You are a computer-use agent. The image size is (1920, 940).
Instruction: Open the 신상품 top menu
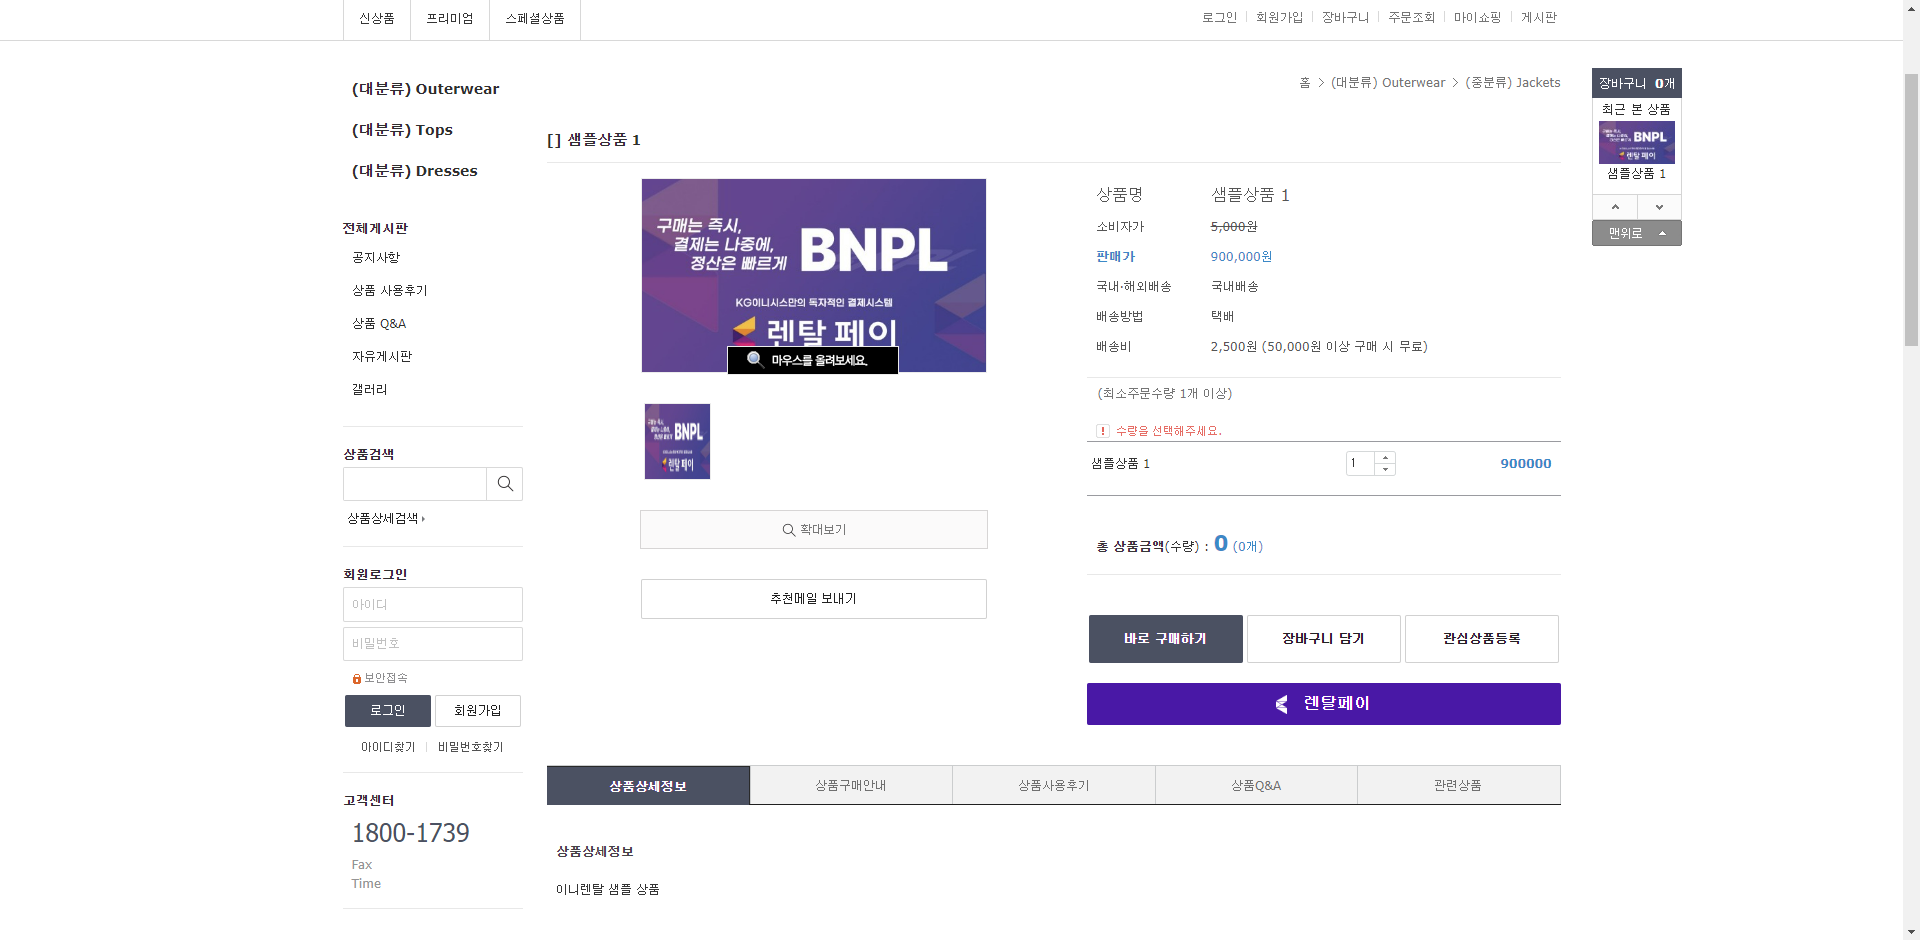[377, 19]
